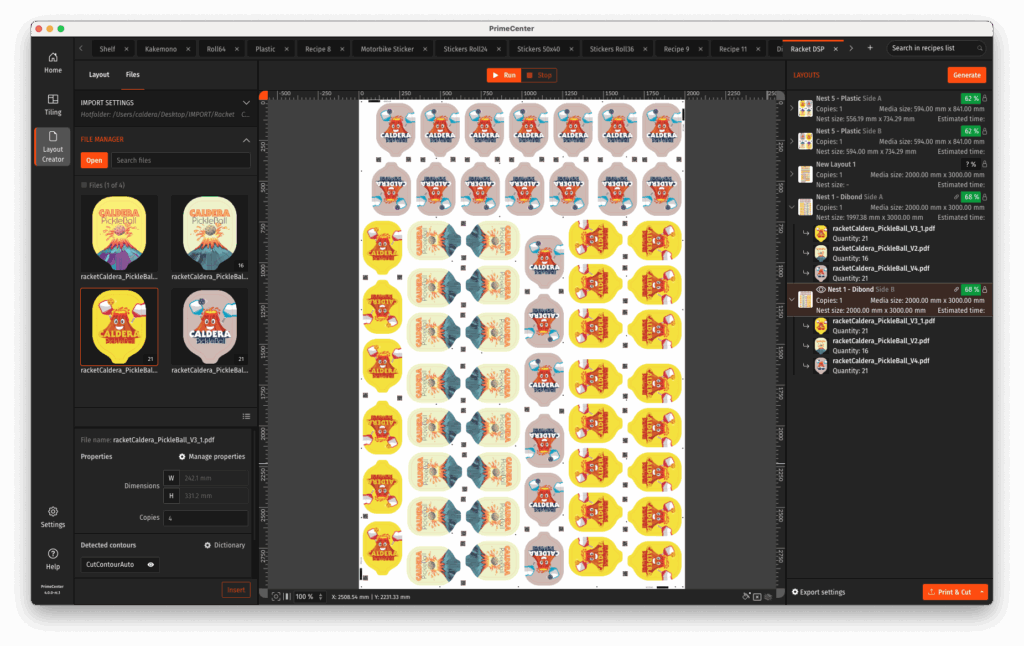The height and width of the screenshot is (646, 1024).
Task: Click the Stop button
Action: [x=539, y=75]
